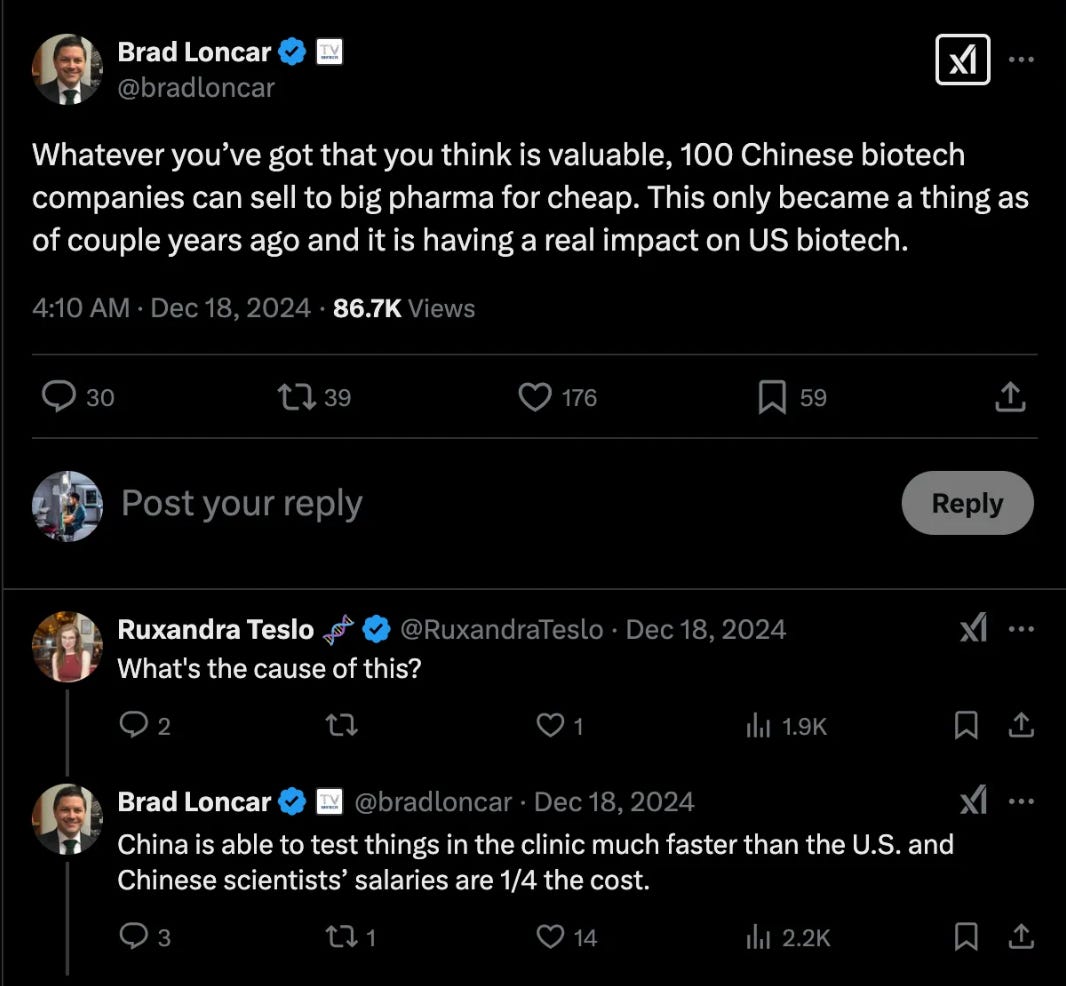Click the Reply button

coord(966,503)
